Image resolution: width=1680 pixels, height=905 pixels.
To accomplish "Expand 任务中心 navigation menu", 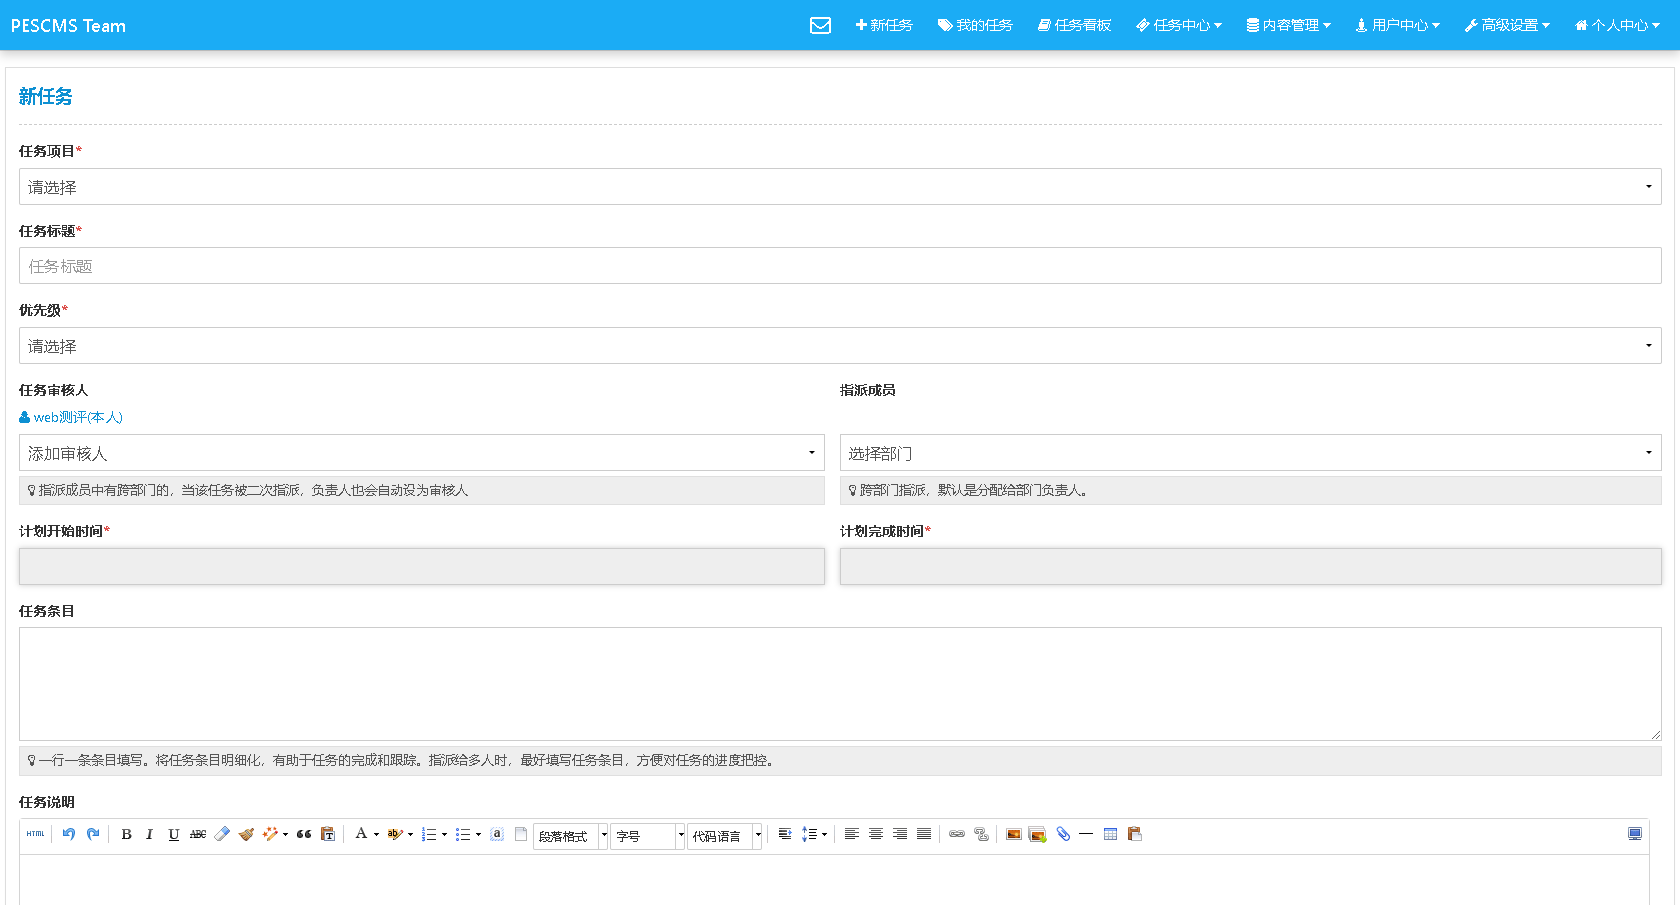I will point(1179,25).
